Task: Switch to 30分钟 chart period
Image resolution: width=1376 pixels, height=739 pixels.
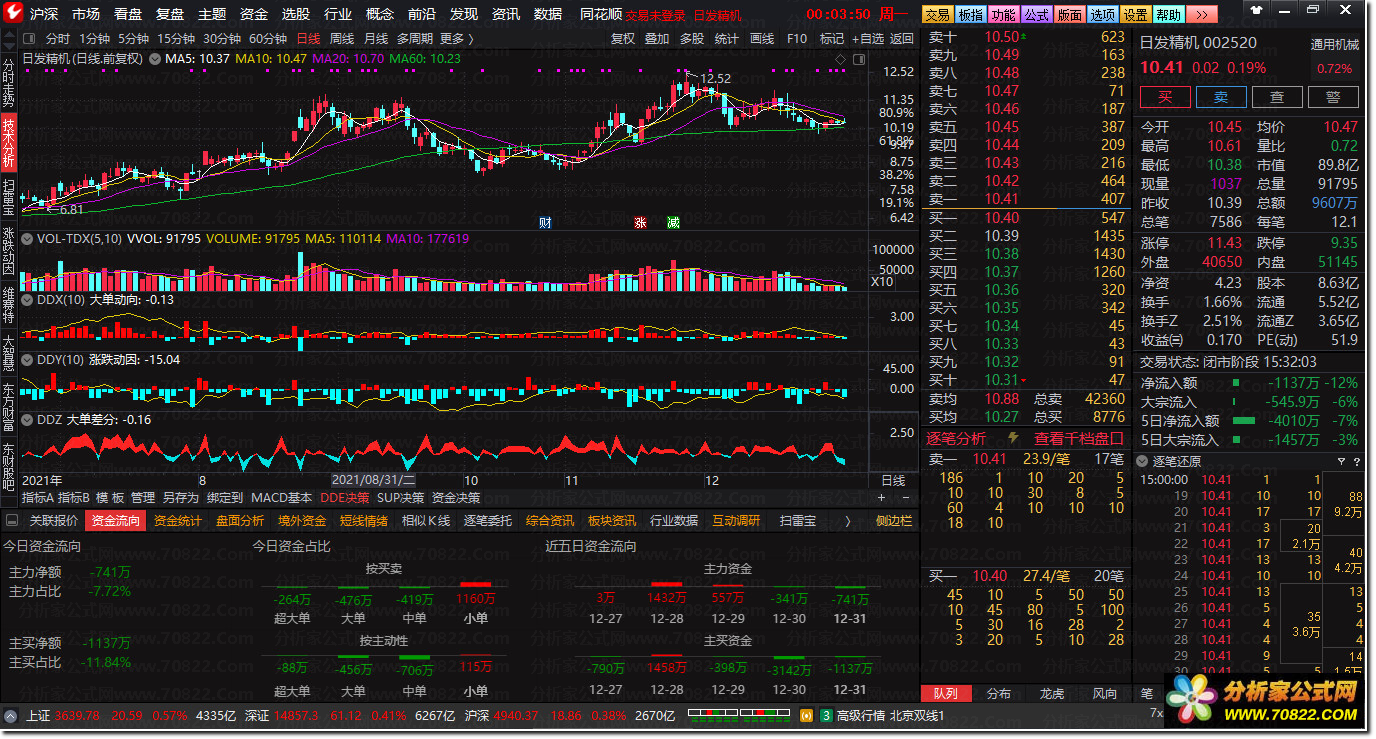Action: [x=222, y=39]
